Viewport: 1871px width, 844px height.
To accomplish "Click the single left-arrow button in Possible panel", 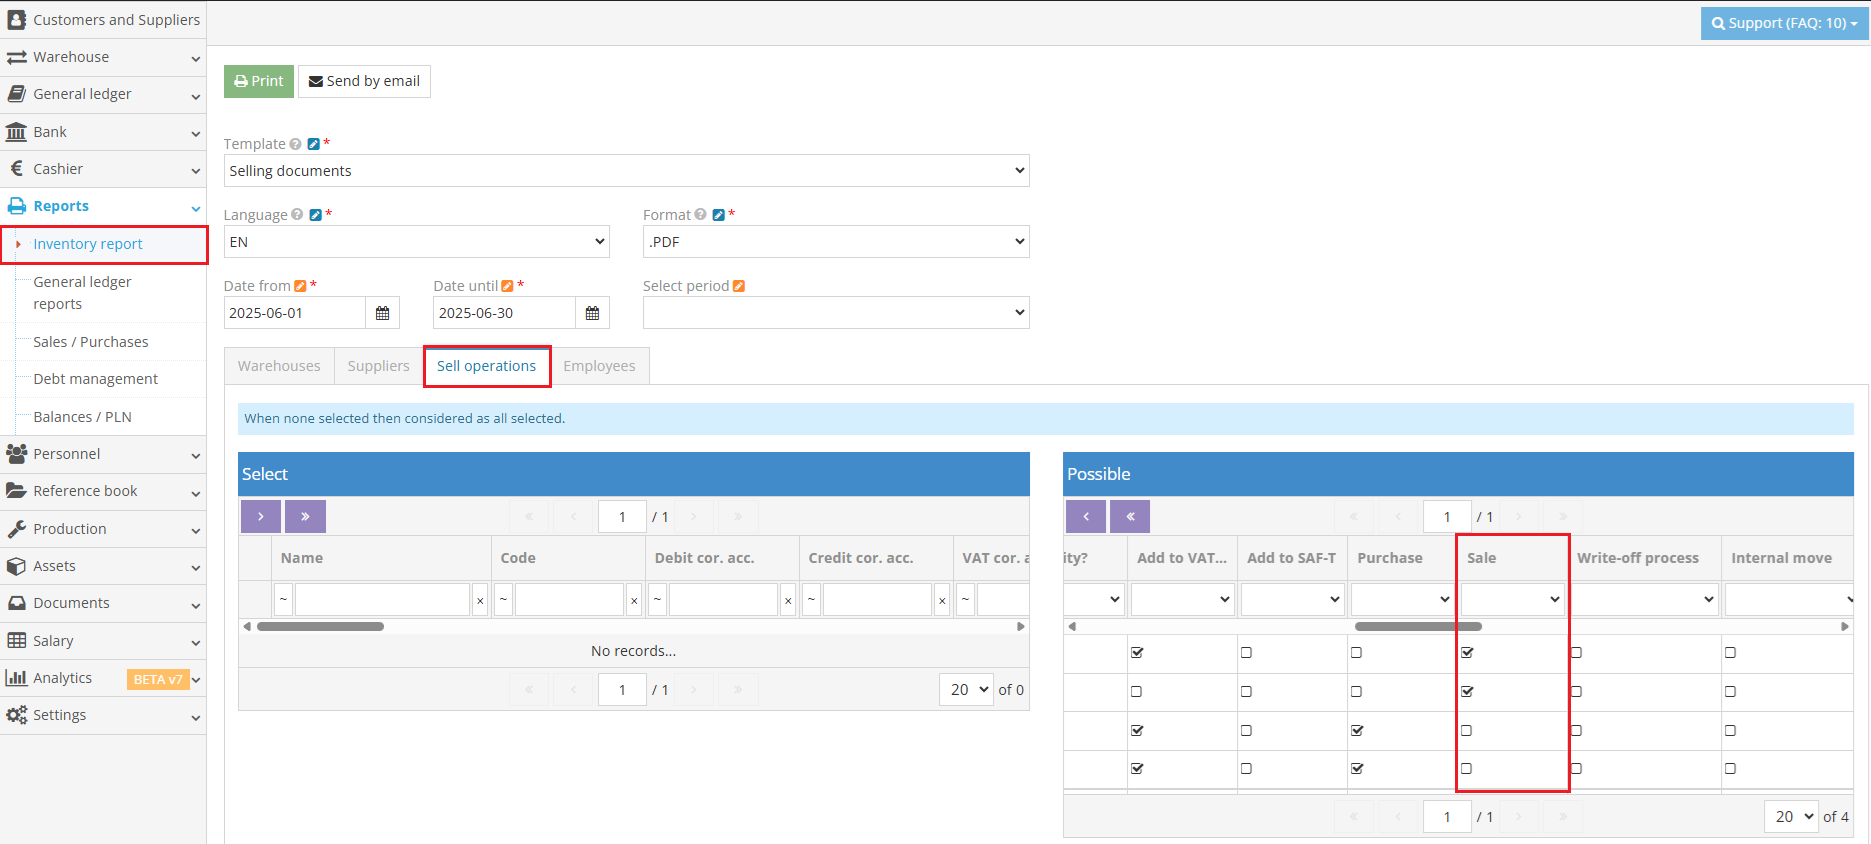I will click(1085, 516).
